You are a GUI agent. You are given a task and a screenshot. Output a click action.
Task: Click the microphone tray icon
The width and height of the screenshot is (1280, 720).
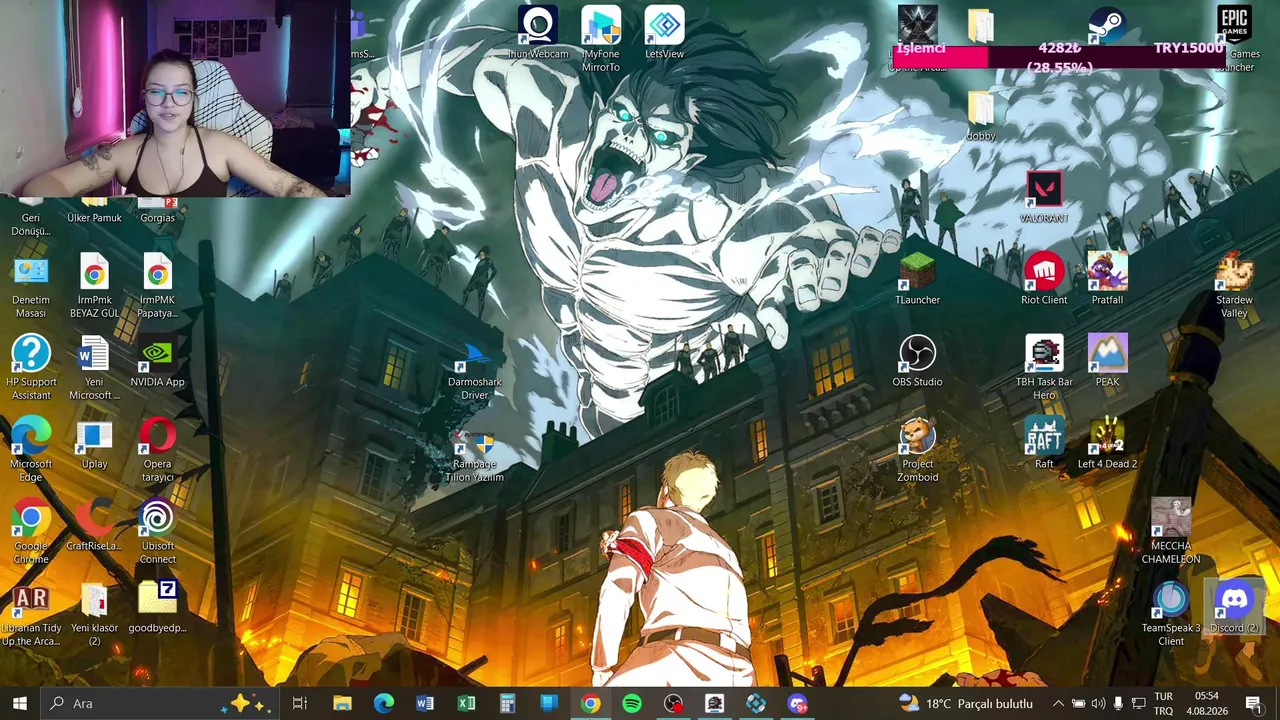click(1119, 703)
